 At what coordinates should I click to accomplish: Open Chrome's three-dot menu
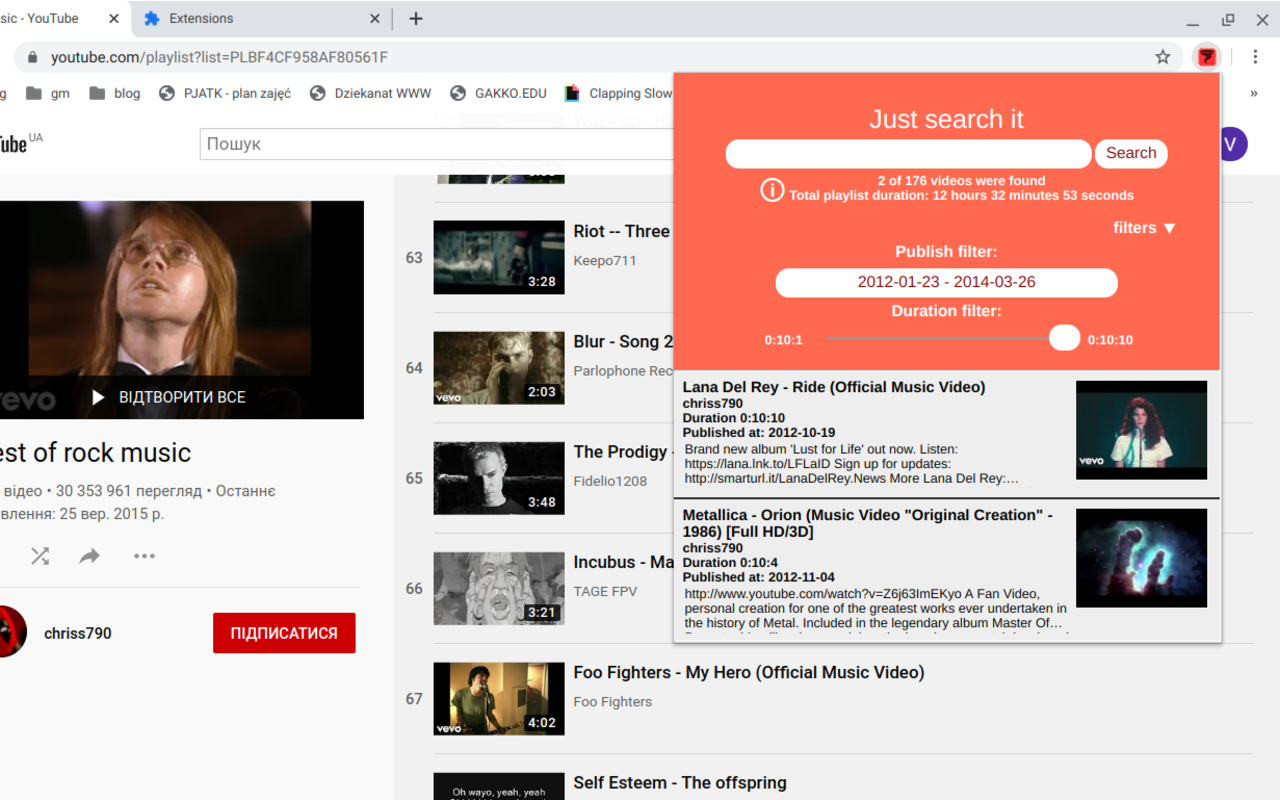(x=1255, y=57)
